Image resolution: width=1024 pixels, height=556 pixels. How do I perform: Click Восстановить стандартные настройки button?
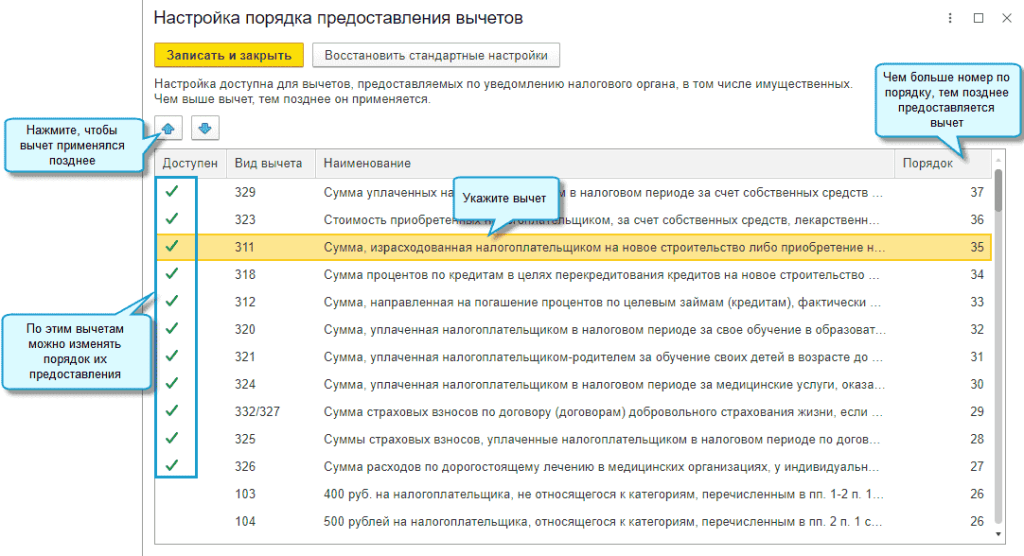tap(436, 56)
